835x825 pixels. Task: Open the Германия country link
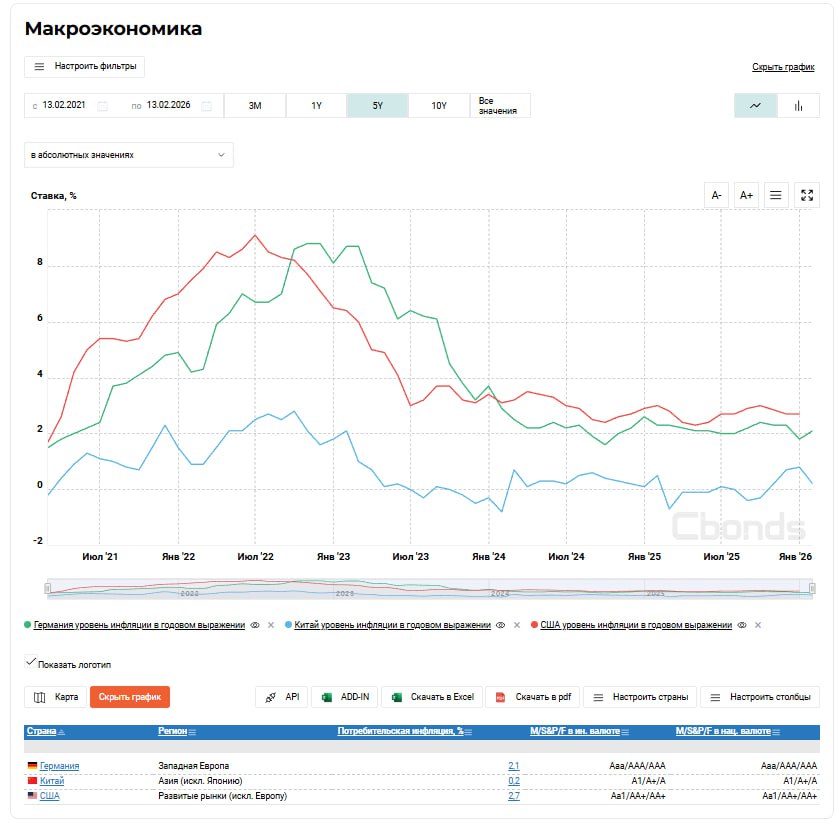59,766
